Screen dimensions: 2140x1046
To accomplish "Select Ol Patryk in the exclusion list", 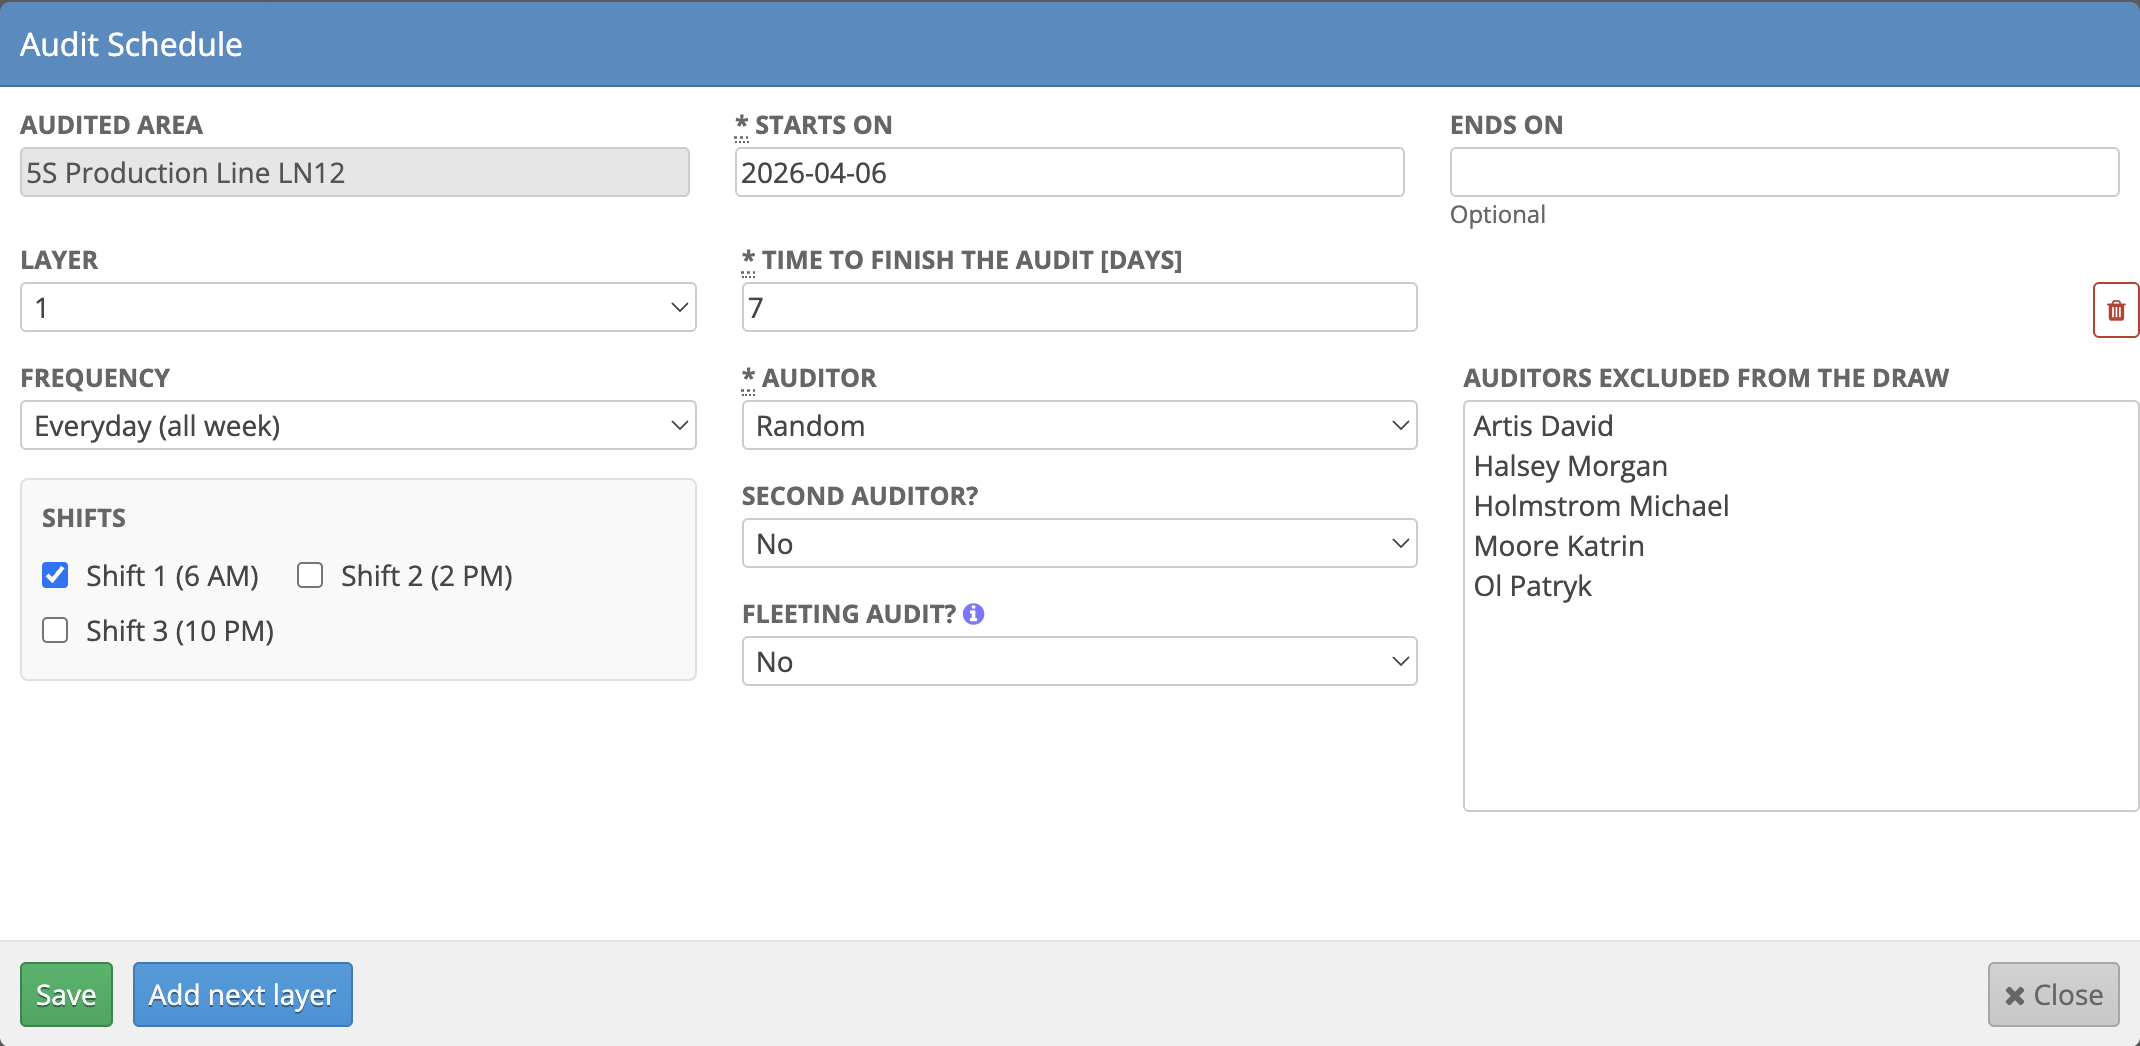I will (1532, 586).
